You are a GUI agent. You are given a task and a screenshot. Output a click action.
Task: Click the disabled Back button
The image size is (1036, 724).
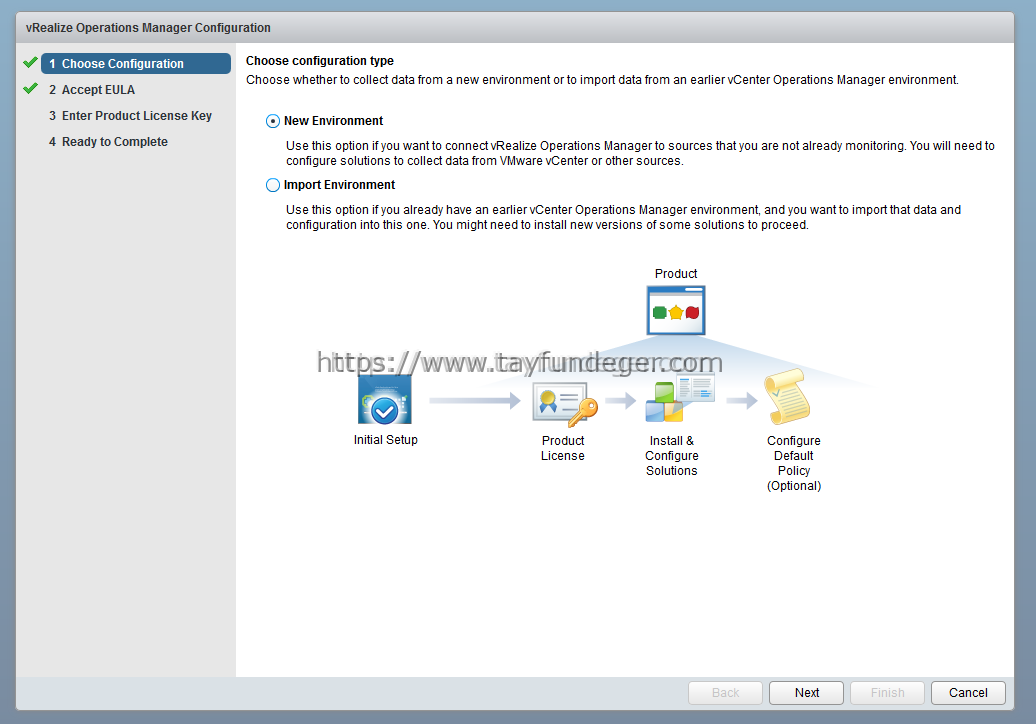(x=725, y=693)
